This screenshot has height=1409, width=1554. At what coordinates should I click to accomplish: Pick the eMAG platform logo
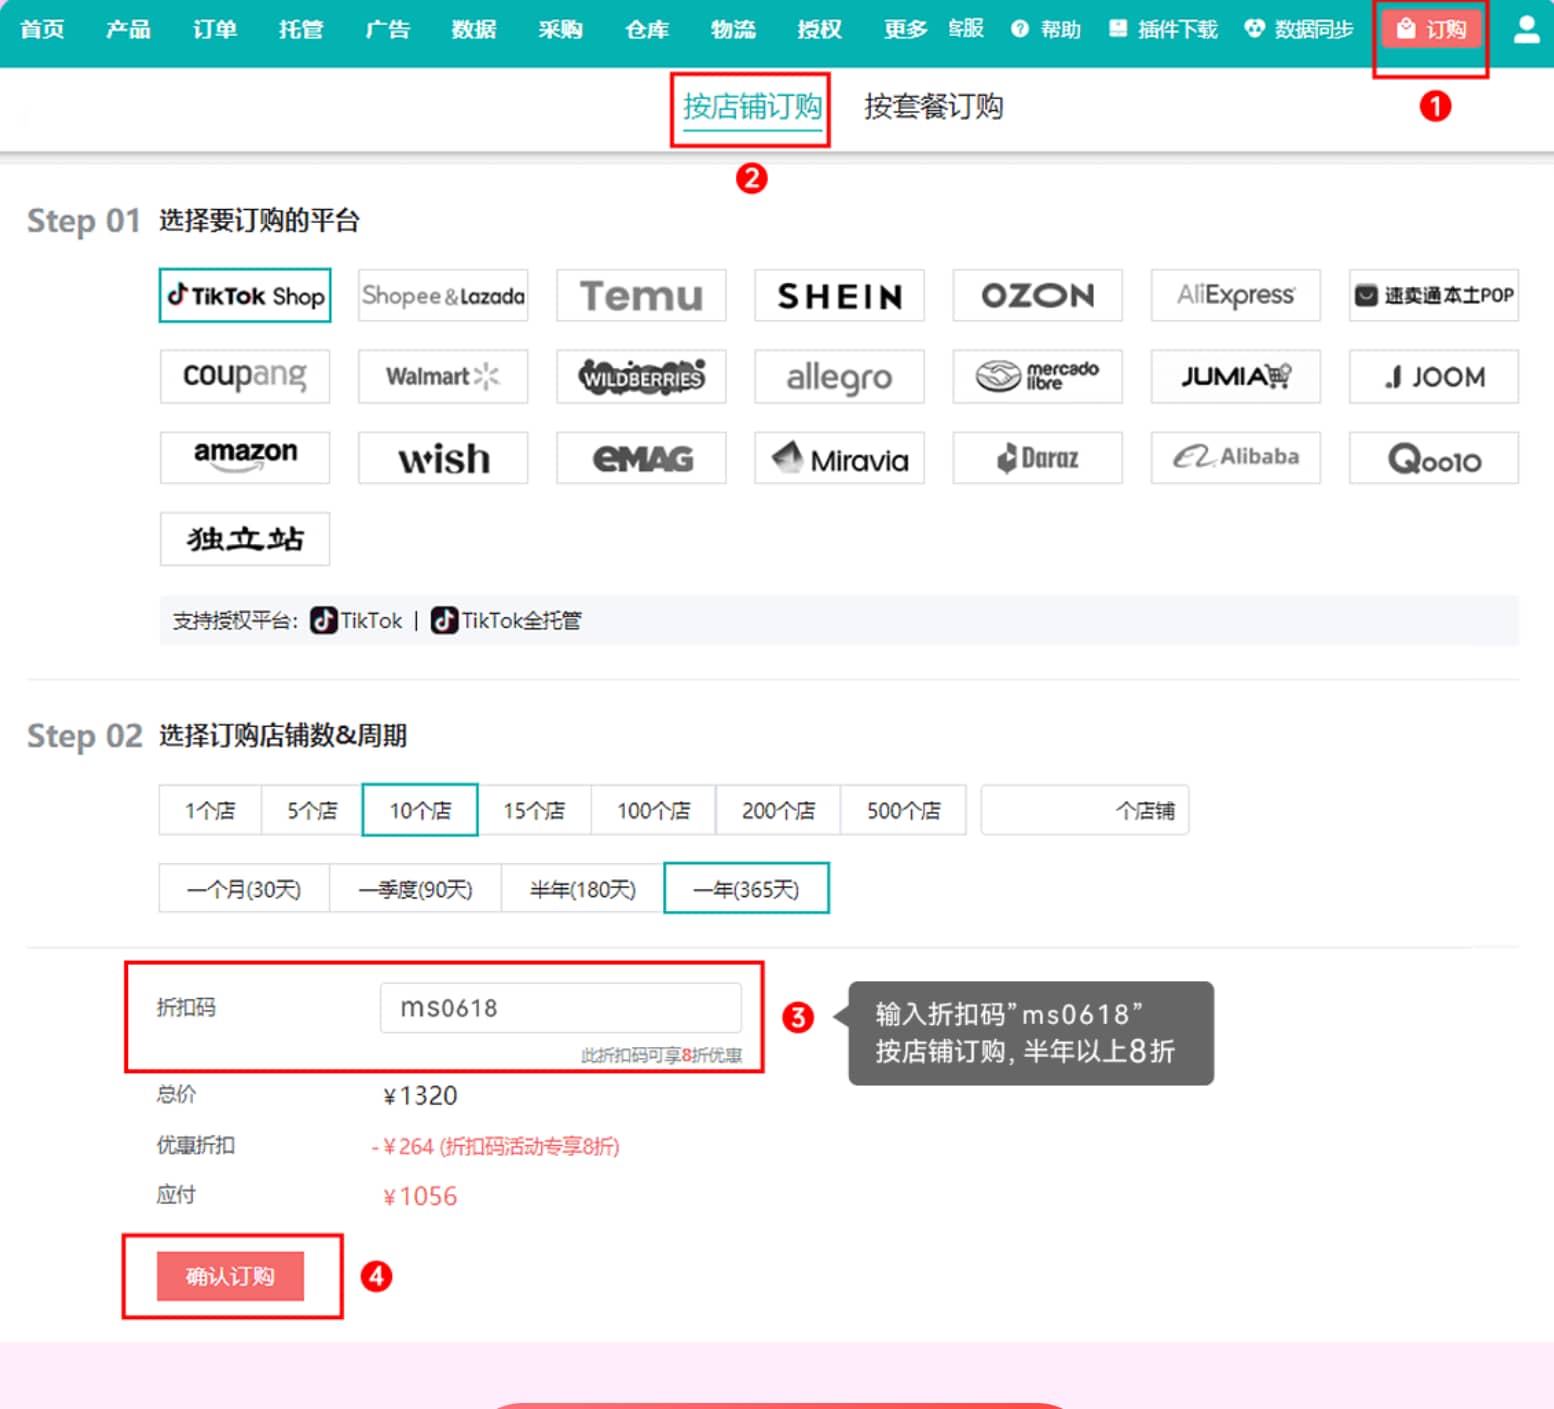[641, 457]
